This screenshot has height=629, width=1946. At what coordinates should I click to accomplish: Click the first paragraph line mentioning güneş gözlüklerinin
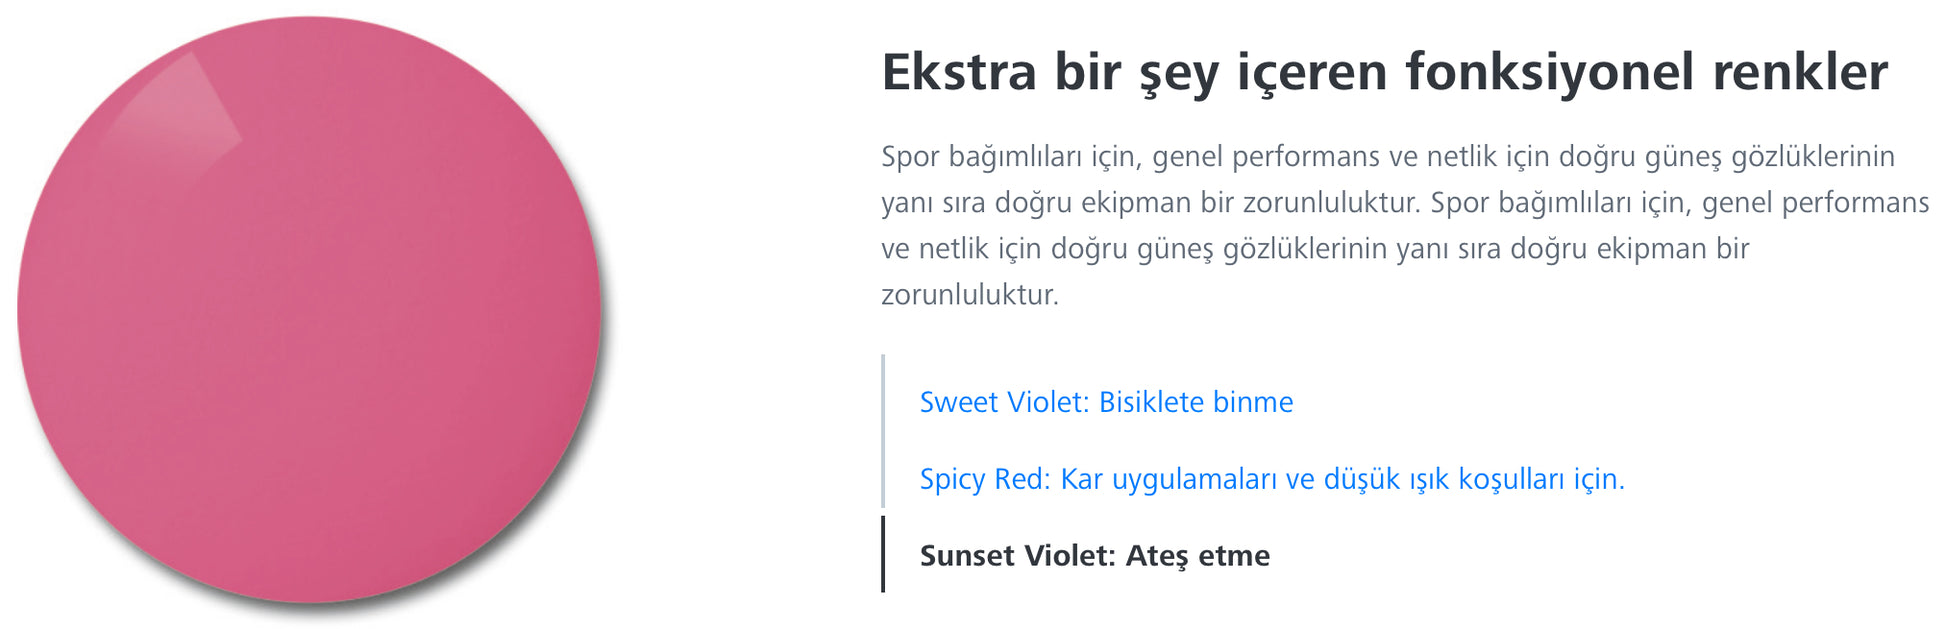(x=1387, y=157)
